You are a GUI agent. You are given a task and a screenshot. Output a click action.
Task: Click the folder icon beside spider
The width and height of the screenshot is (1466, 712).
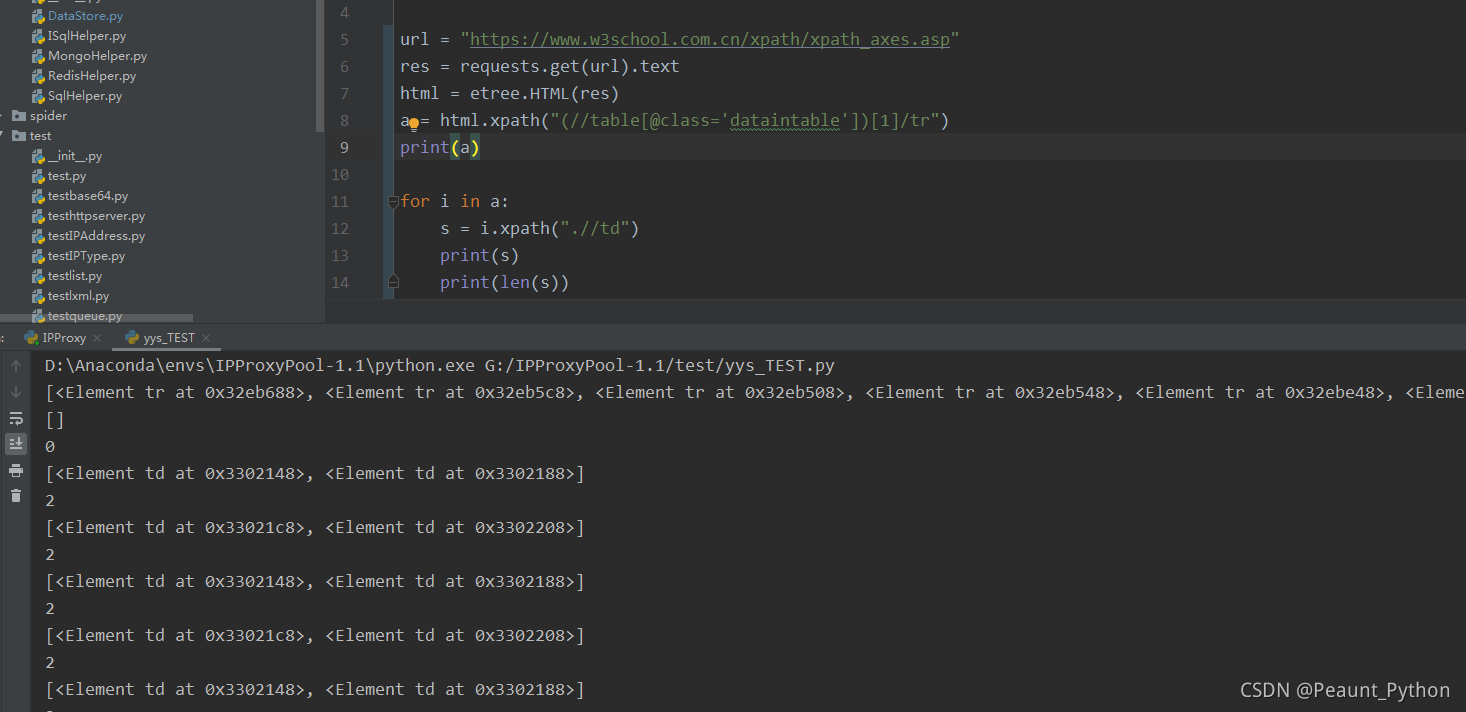tap(19, 116)
